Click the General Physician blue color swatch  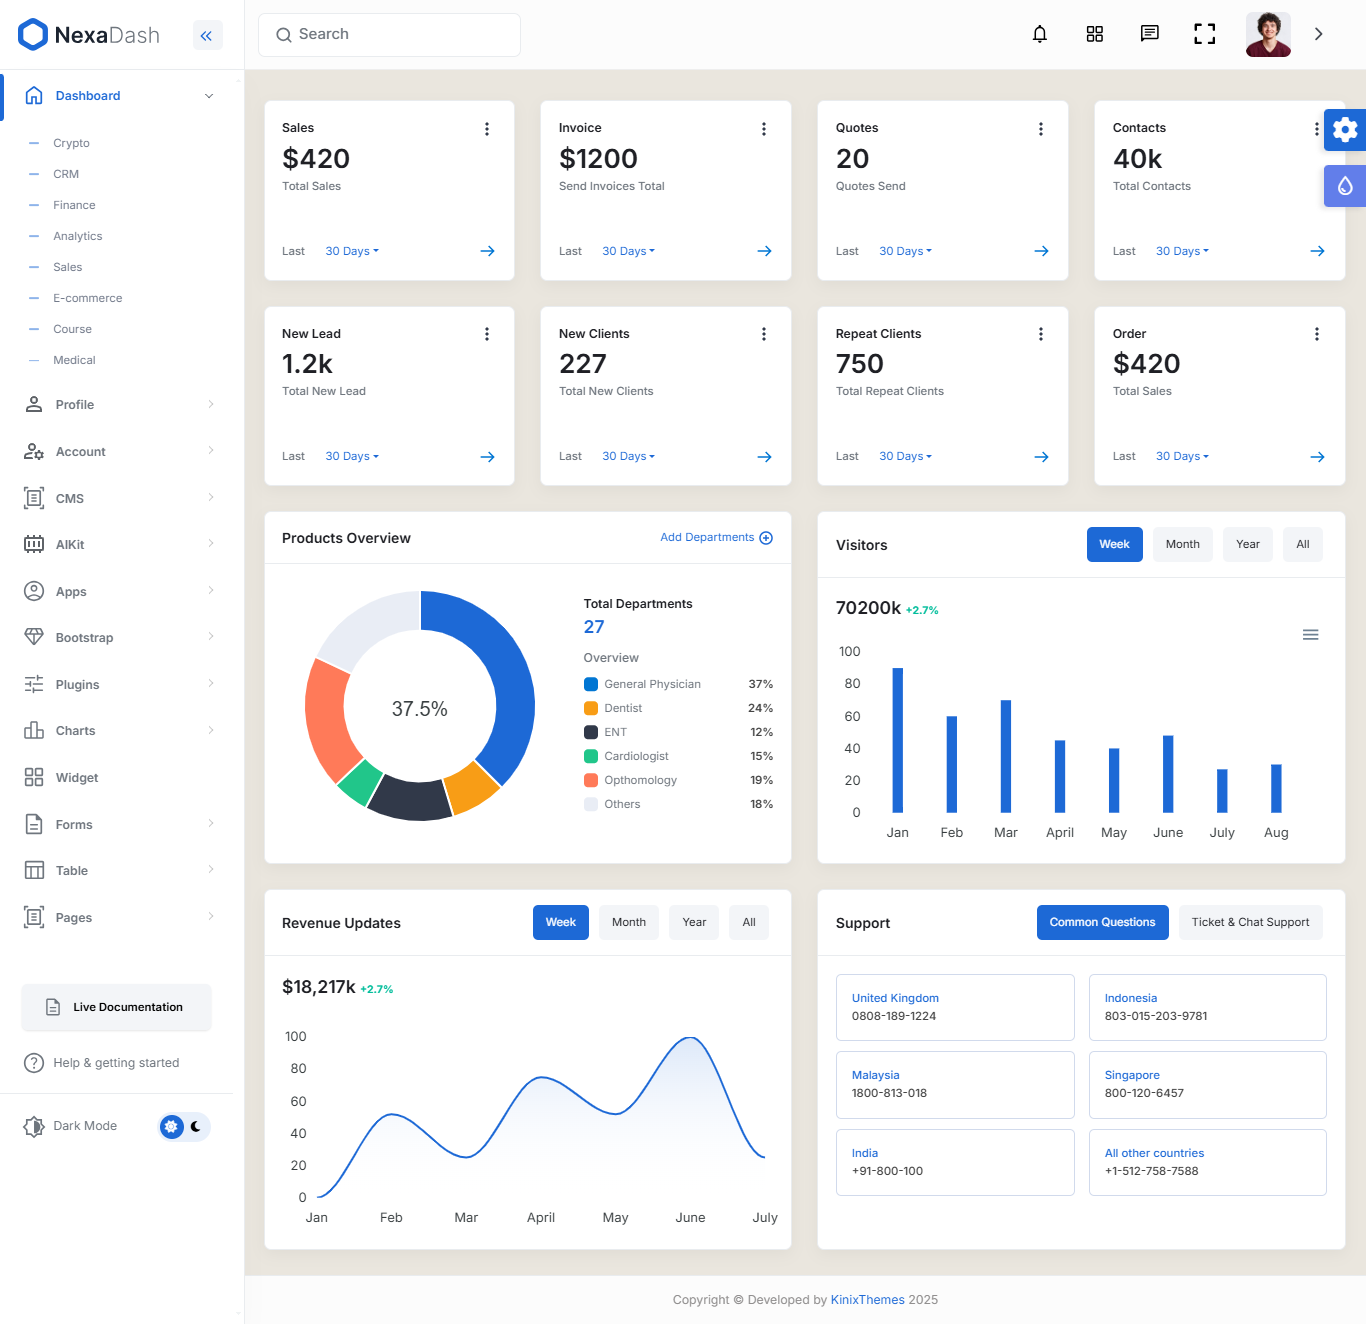pyautogui.click(x=590, y=684)
